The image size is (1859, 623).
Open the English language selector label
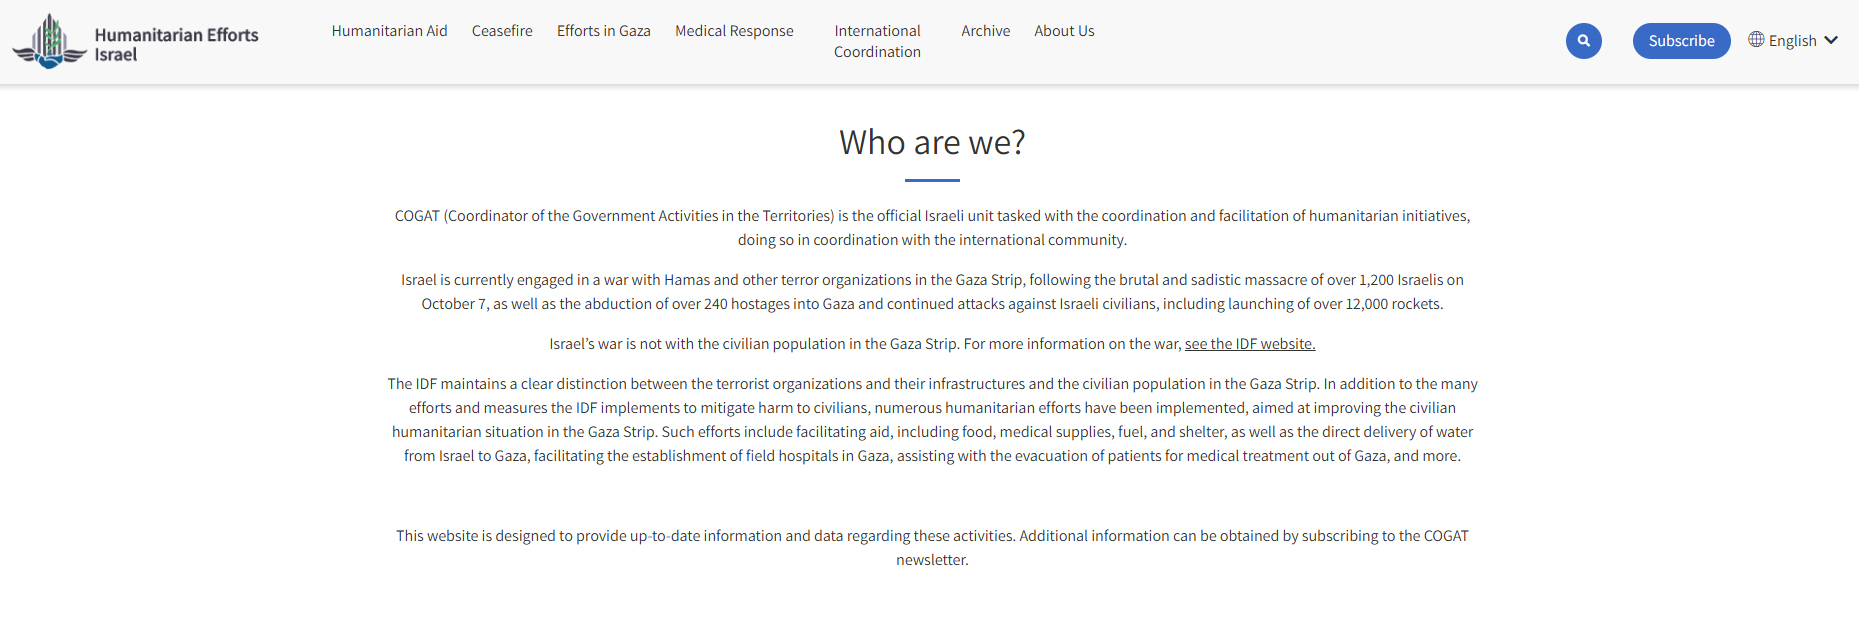1792,41
